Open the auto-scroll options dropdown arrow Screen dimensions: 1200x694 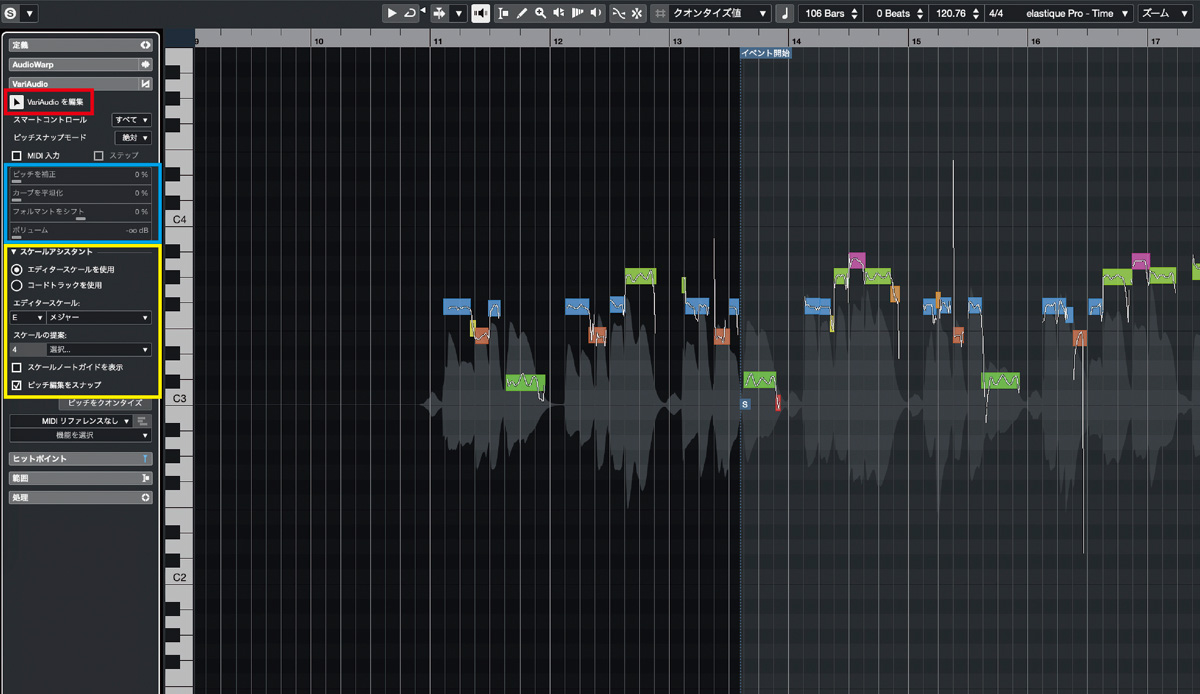tap(458, 13)
